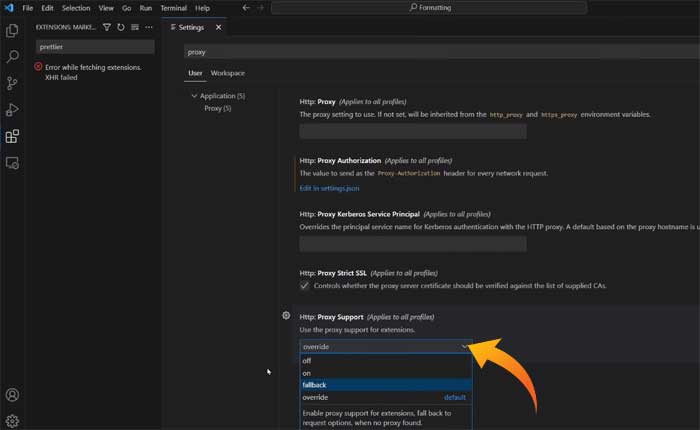700x430 pixels.
Task: Open the Search view in activity bar
Action: [12, 57]
